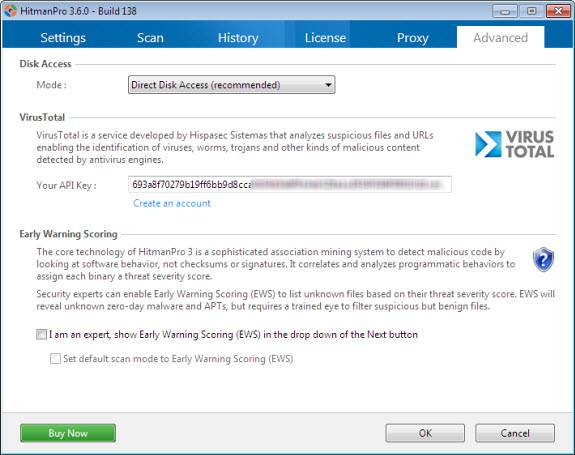Toggle 'Set default scan mode to EWS' checkbox
Image resolution: width=575 pixels, height=455 pixels.
click(x=55, y=358)
